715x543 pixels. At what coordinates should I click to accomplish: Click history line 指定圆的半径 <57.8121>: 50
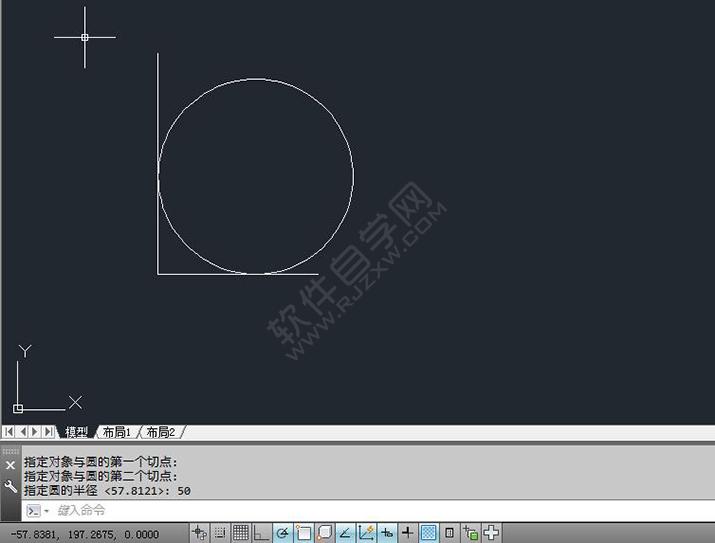tap(107, 491)
